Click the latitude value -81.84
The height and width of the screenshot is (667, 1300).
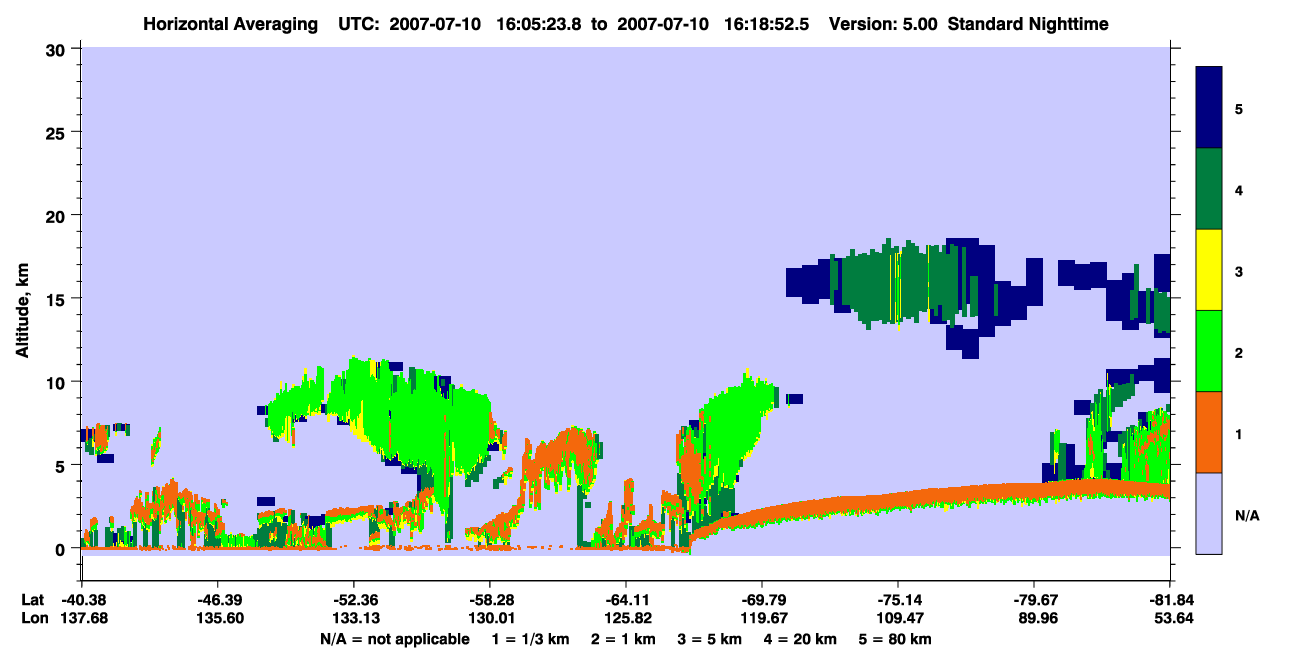click(x=1170, y=600)
